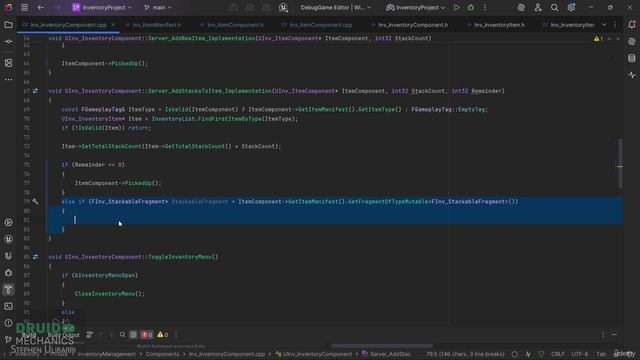Switch to Inv_InventoryComponent.h tab
This screenshot has height=360, width=640.
click(413, 25)
